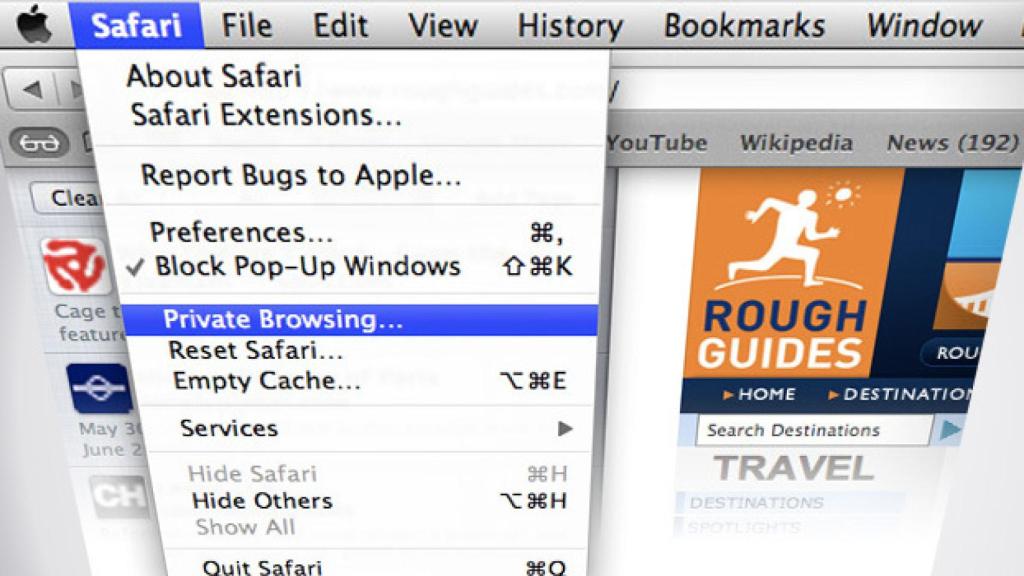1024x576 pixels.
Task: Open the Bookmarks menu
Action: [x=744, y=26]
